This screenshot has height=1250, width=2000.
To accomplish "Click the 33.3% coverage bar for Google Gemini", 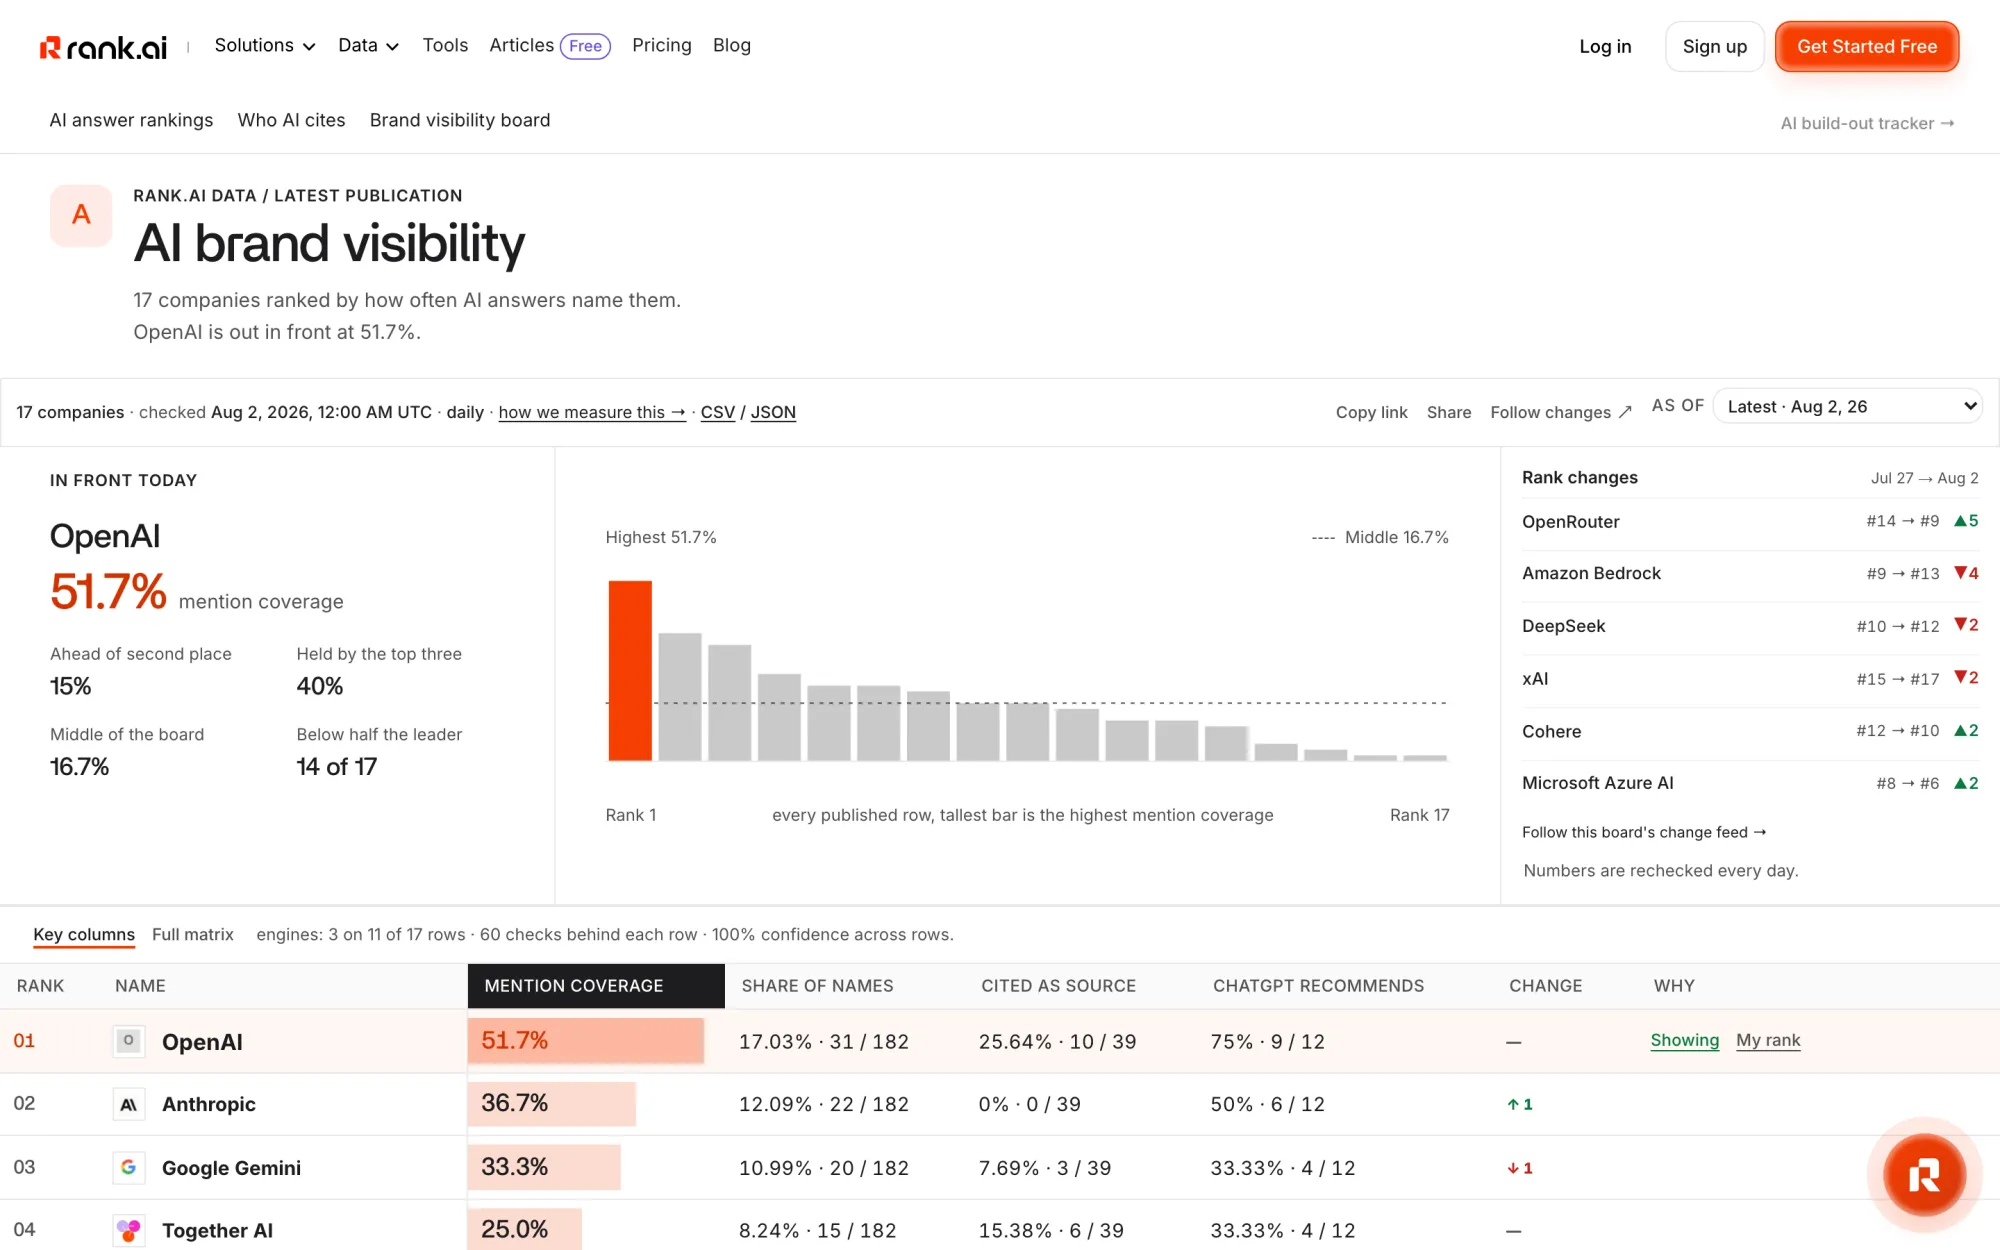I will 544,1167.
